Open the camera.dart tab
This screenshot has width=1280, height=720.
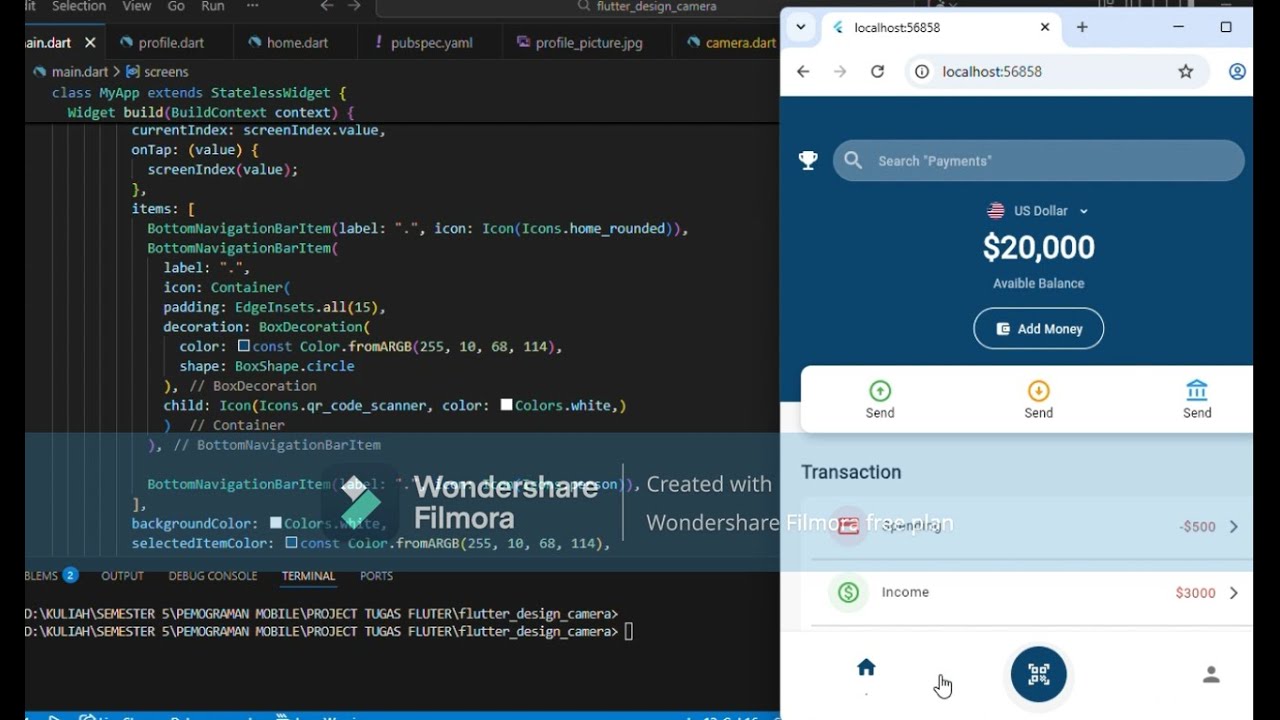tap(731, 43)
